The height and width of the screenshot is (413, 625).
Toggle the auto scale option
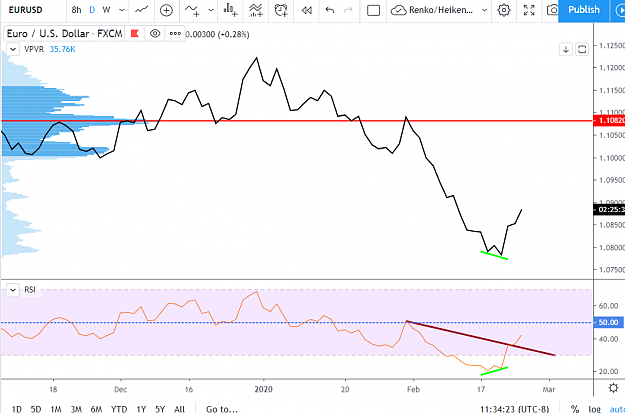(x=617, y=409)
